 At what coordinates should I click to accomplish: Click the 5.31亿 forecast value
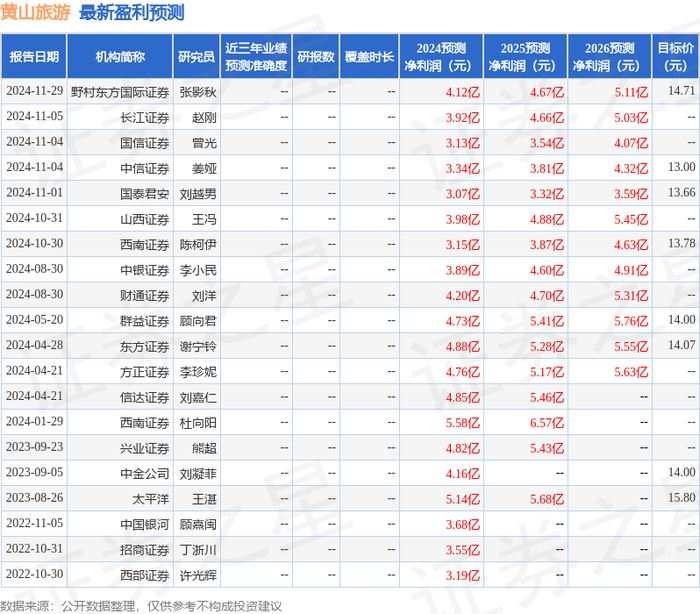point(631,296)
